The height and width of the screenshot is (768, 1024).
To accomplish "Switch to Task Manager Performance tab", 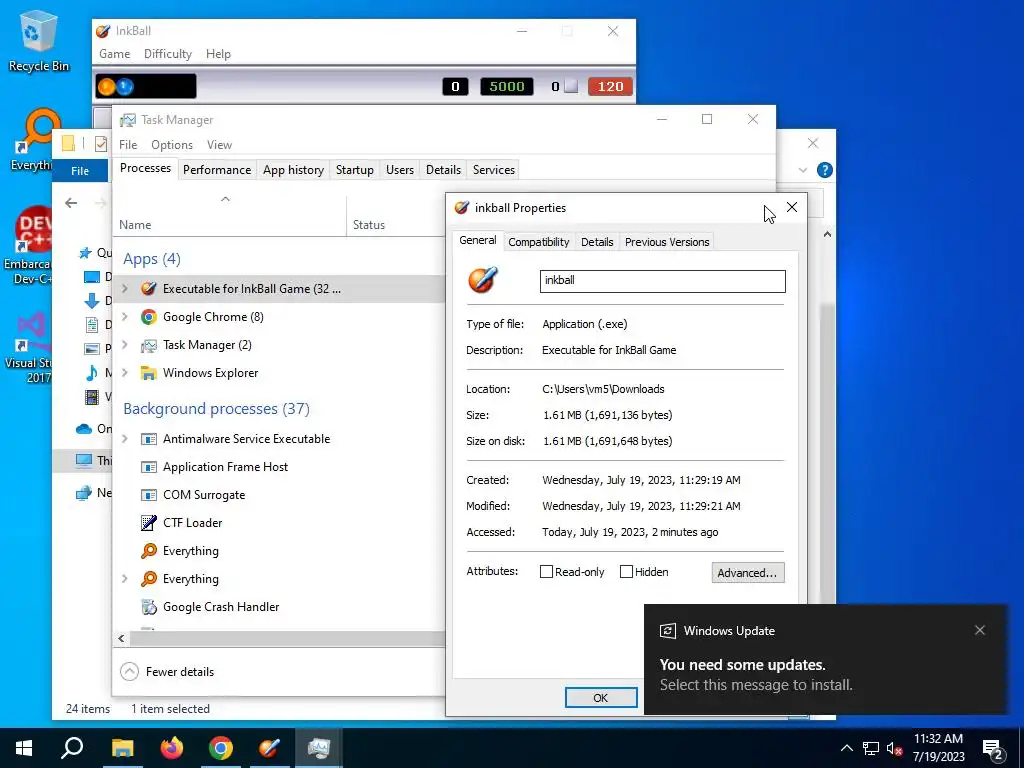I will (x=217, y=170).
